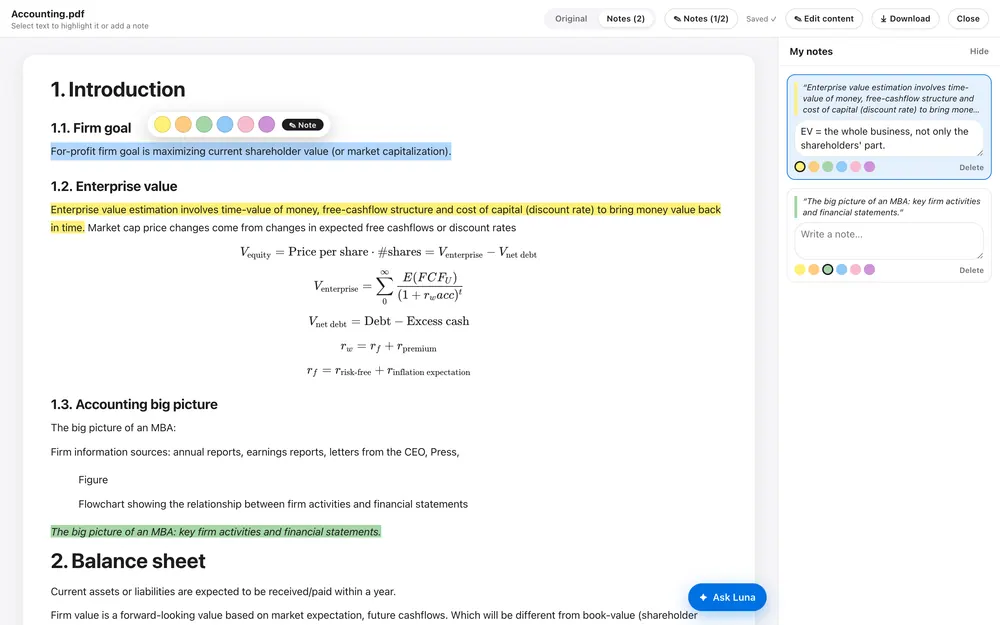
Task: Click the quoted big picture excerpt in notes
Action: [891, 207]
